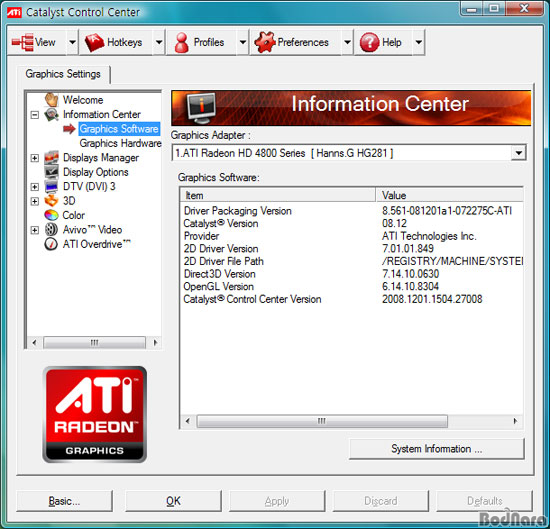The image size is (550, 529).
Task: Click the ATI logo in title bar
Action: (14, 12)
